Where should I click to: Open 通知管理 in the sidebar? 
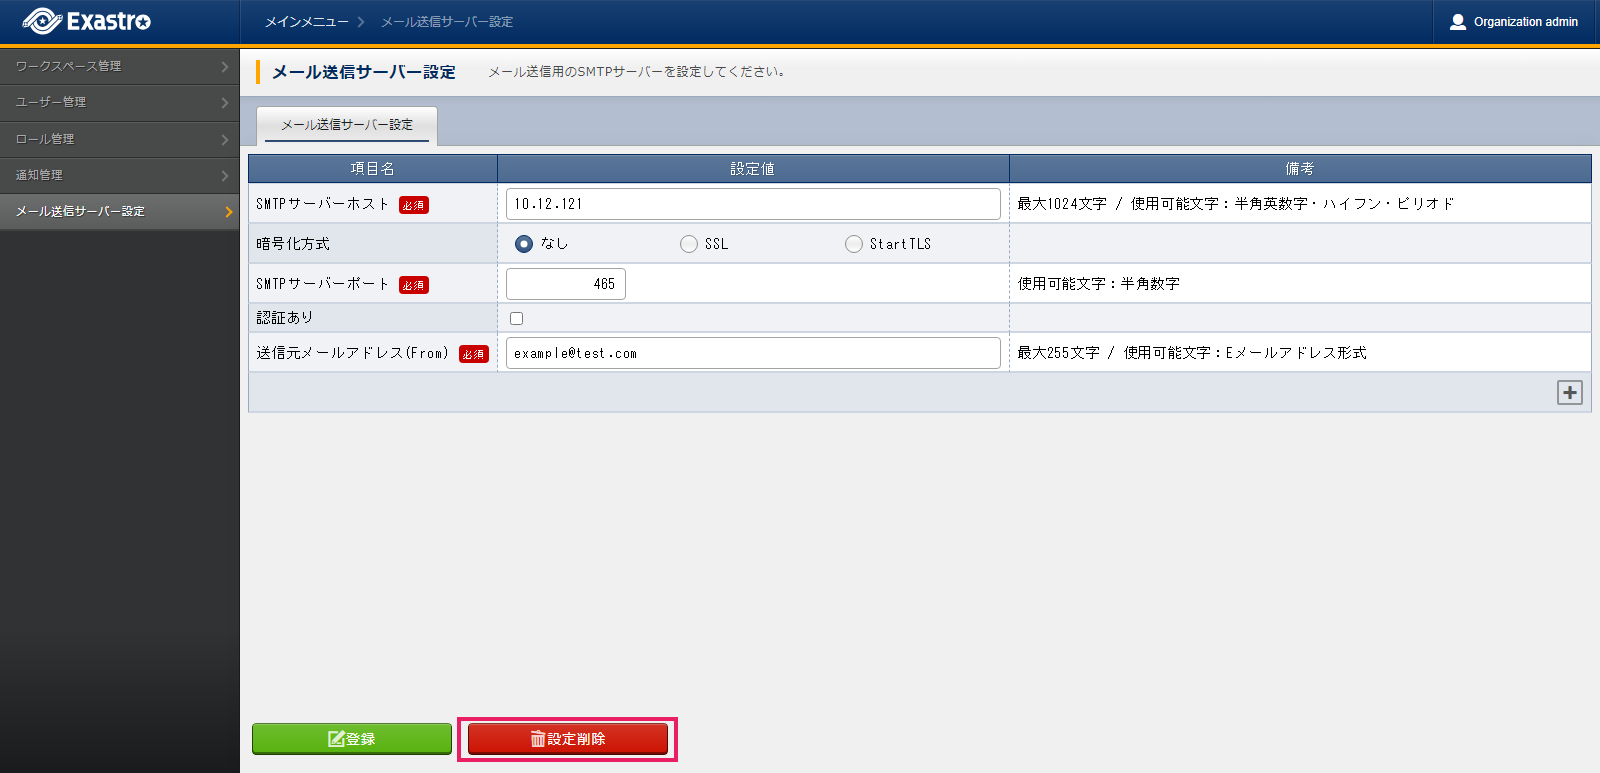(x=40, y=175)
